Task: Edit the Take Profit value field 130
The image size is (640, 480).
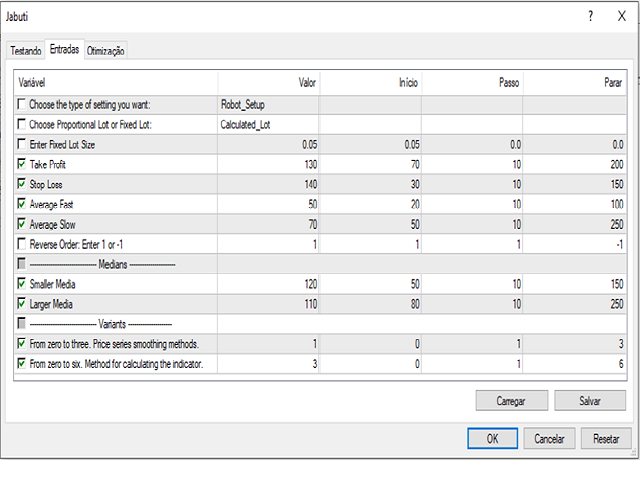Action: click(x=268, y=164)
